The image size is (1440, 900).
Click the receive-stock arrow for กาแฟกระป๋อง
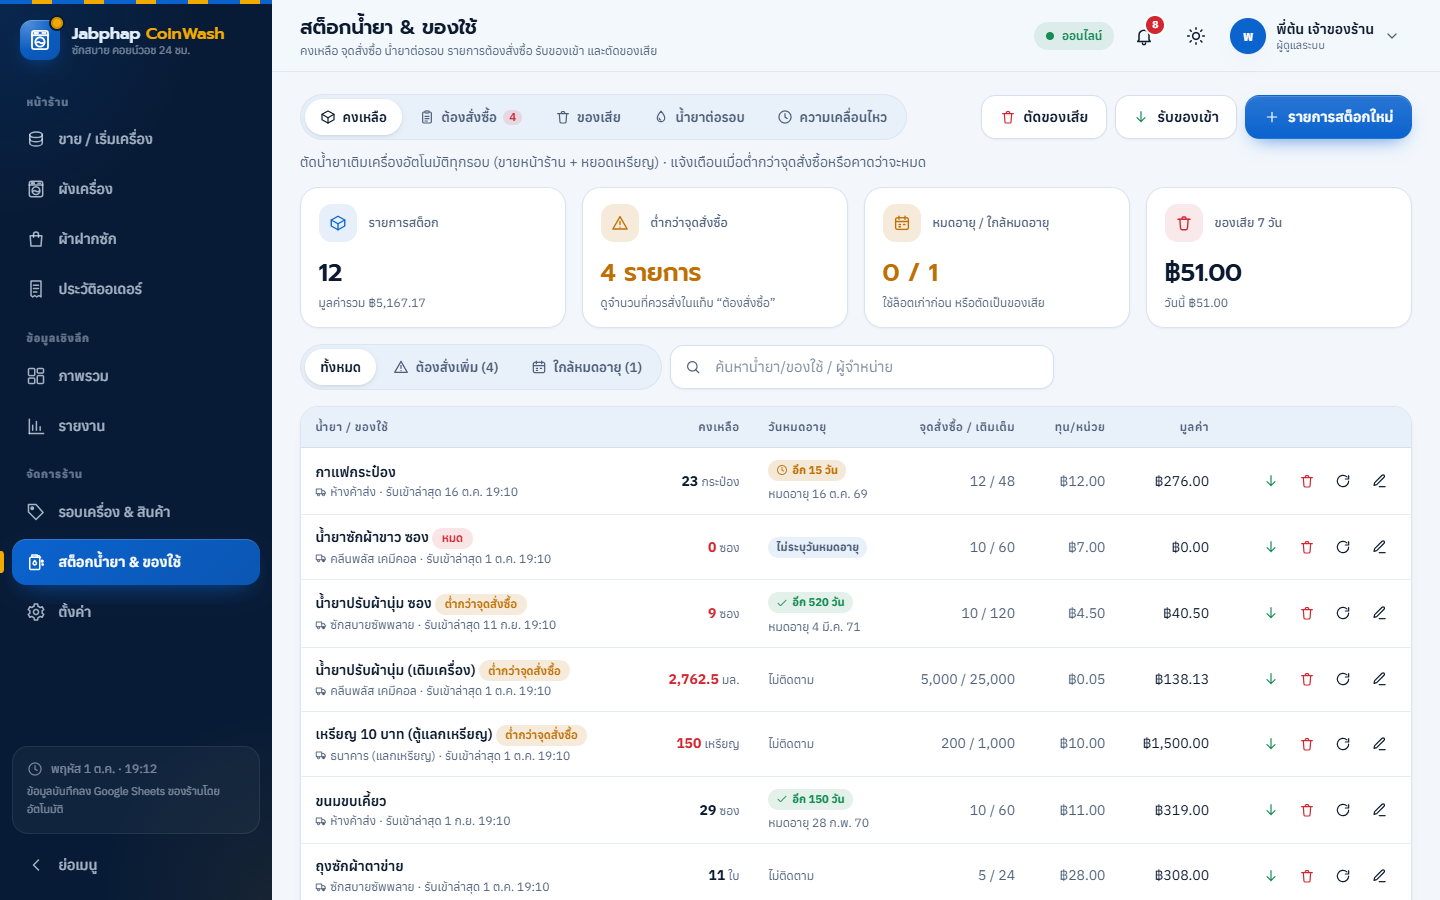tap(1271, 481)
